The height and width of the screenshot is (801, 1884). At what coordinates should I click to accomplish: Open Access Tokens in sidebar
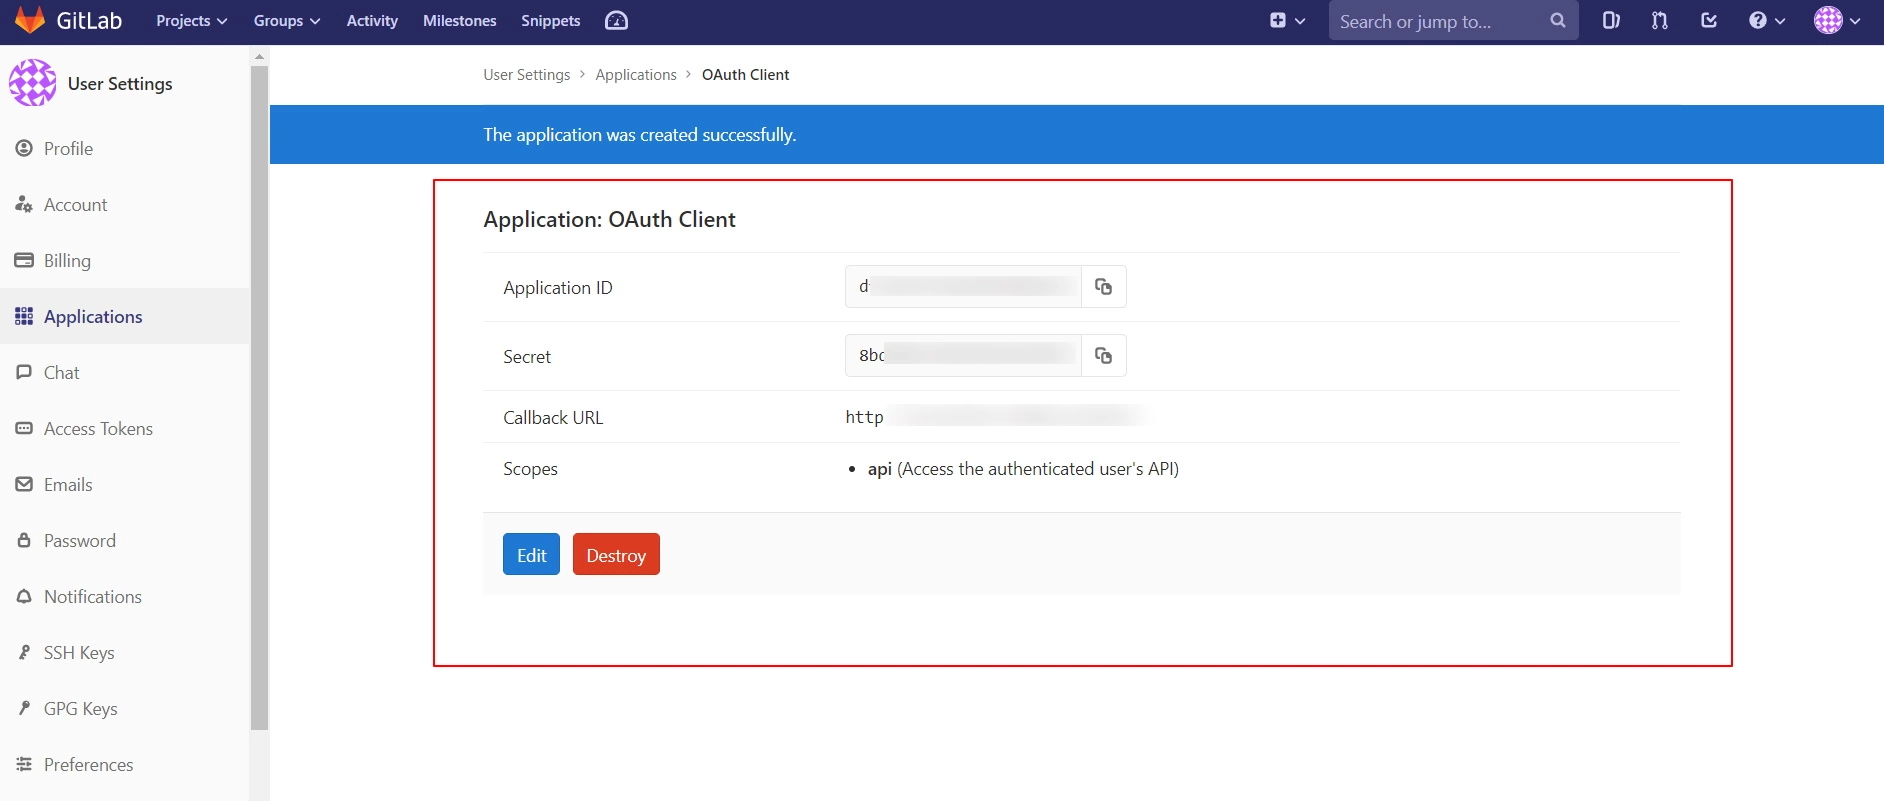coord(125,429)
